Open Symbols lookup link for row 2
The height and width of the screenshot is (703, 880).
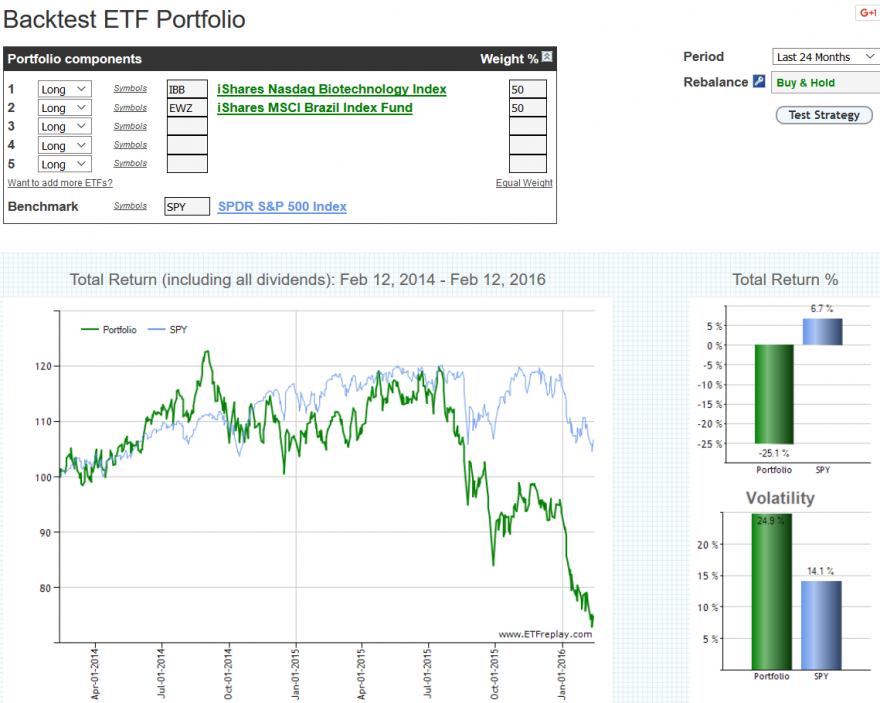[130, 107]
